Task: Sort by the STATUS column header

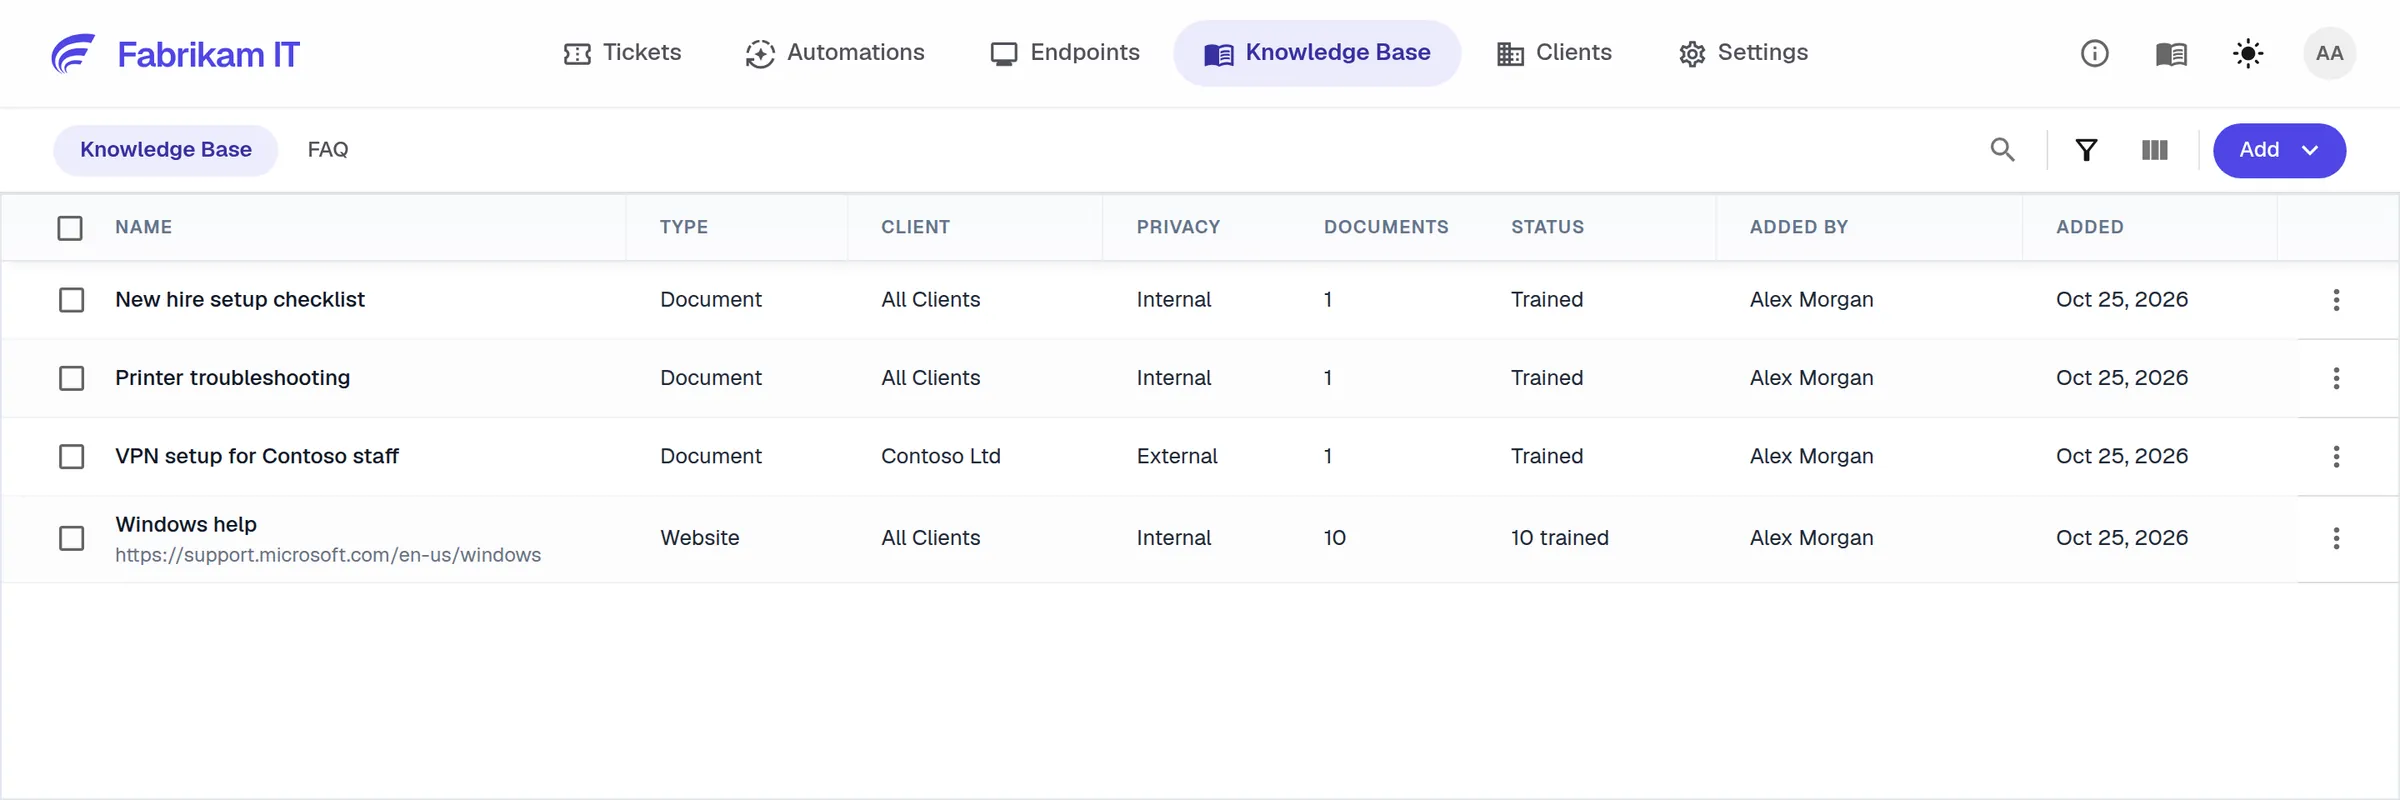Action: [x=1547, y=227]
